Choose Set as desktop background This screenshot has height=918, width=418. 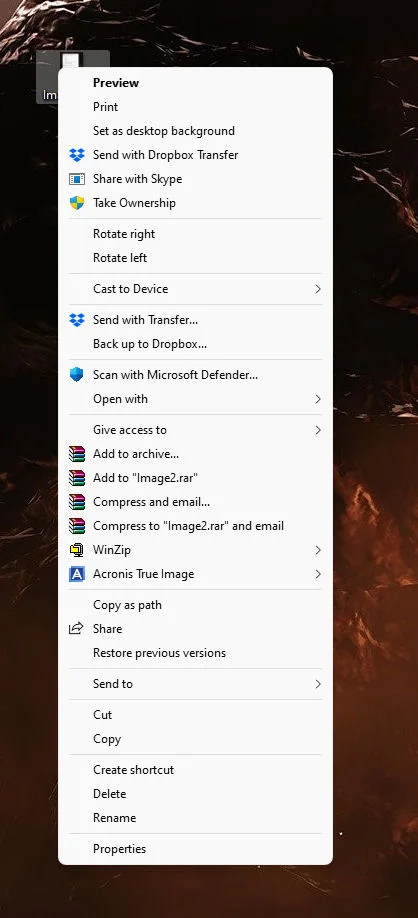(196, 131)
